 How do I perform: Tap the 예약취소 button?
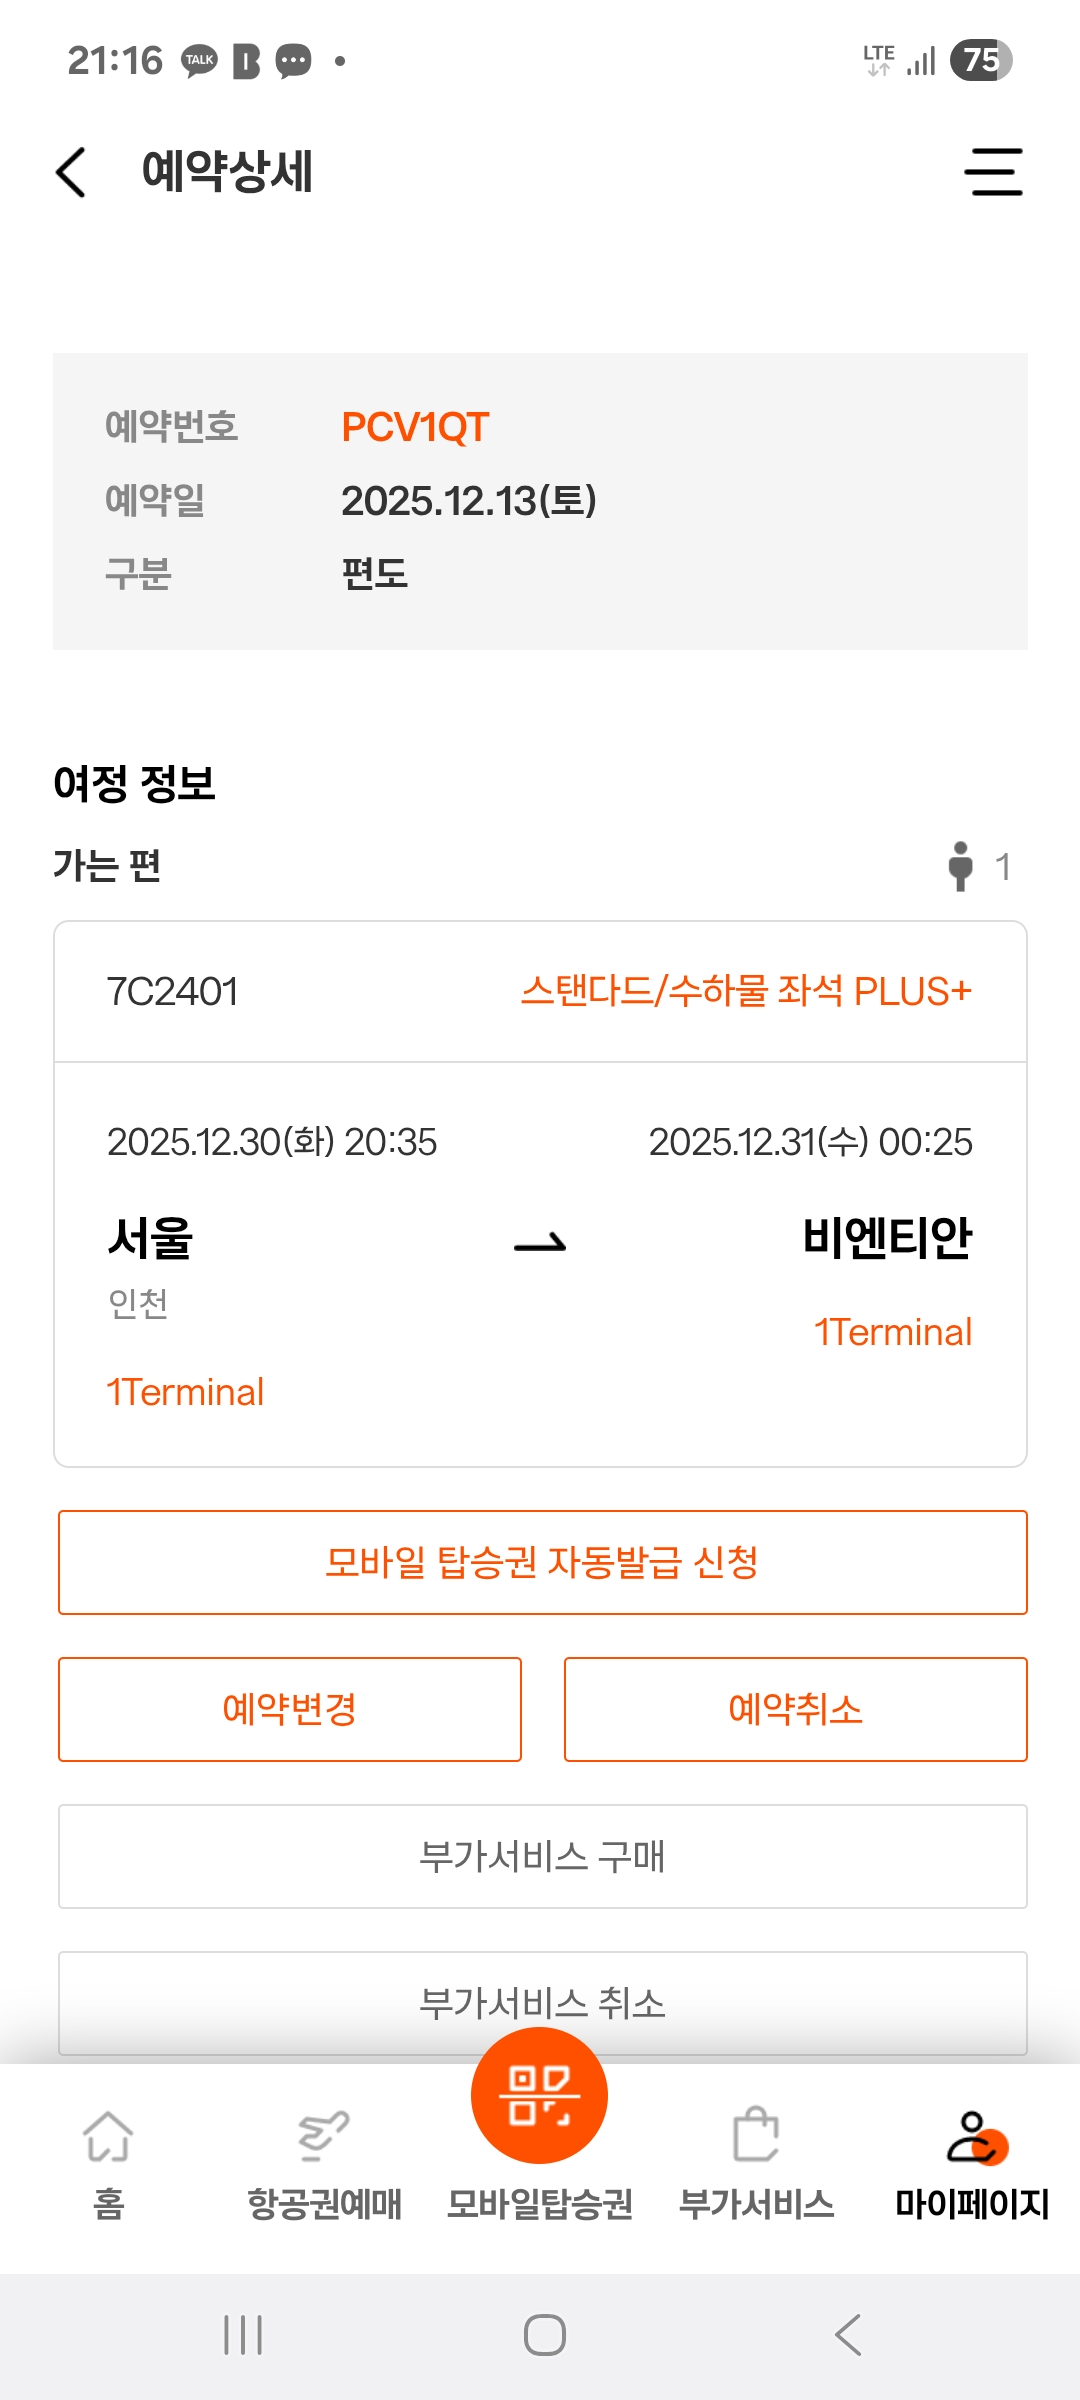point(796,1709)
